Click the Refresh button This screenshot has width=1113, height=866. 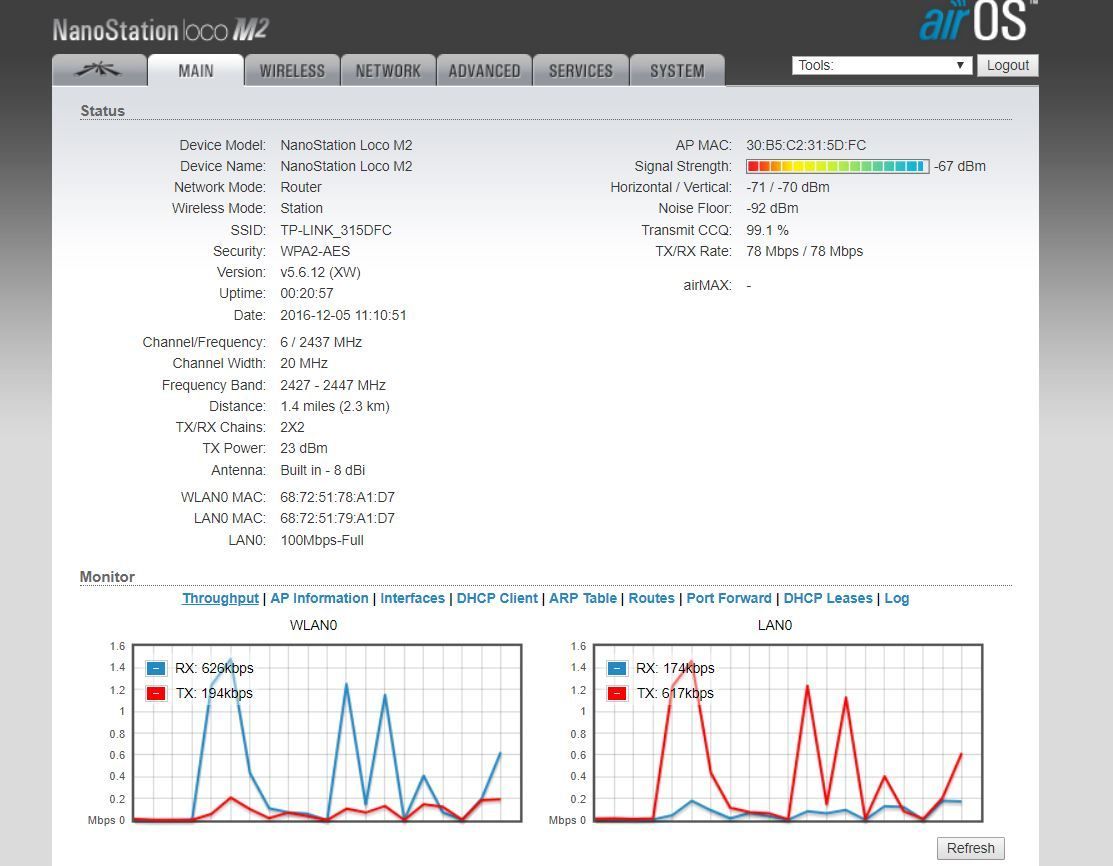coord(970,848)
